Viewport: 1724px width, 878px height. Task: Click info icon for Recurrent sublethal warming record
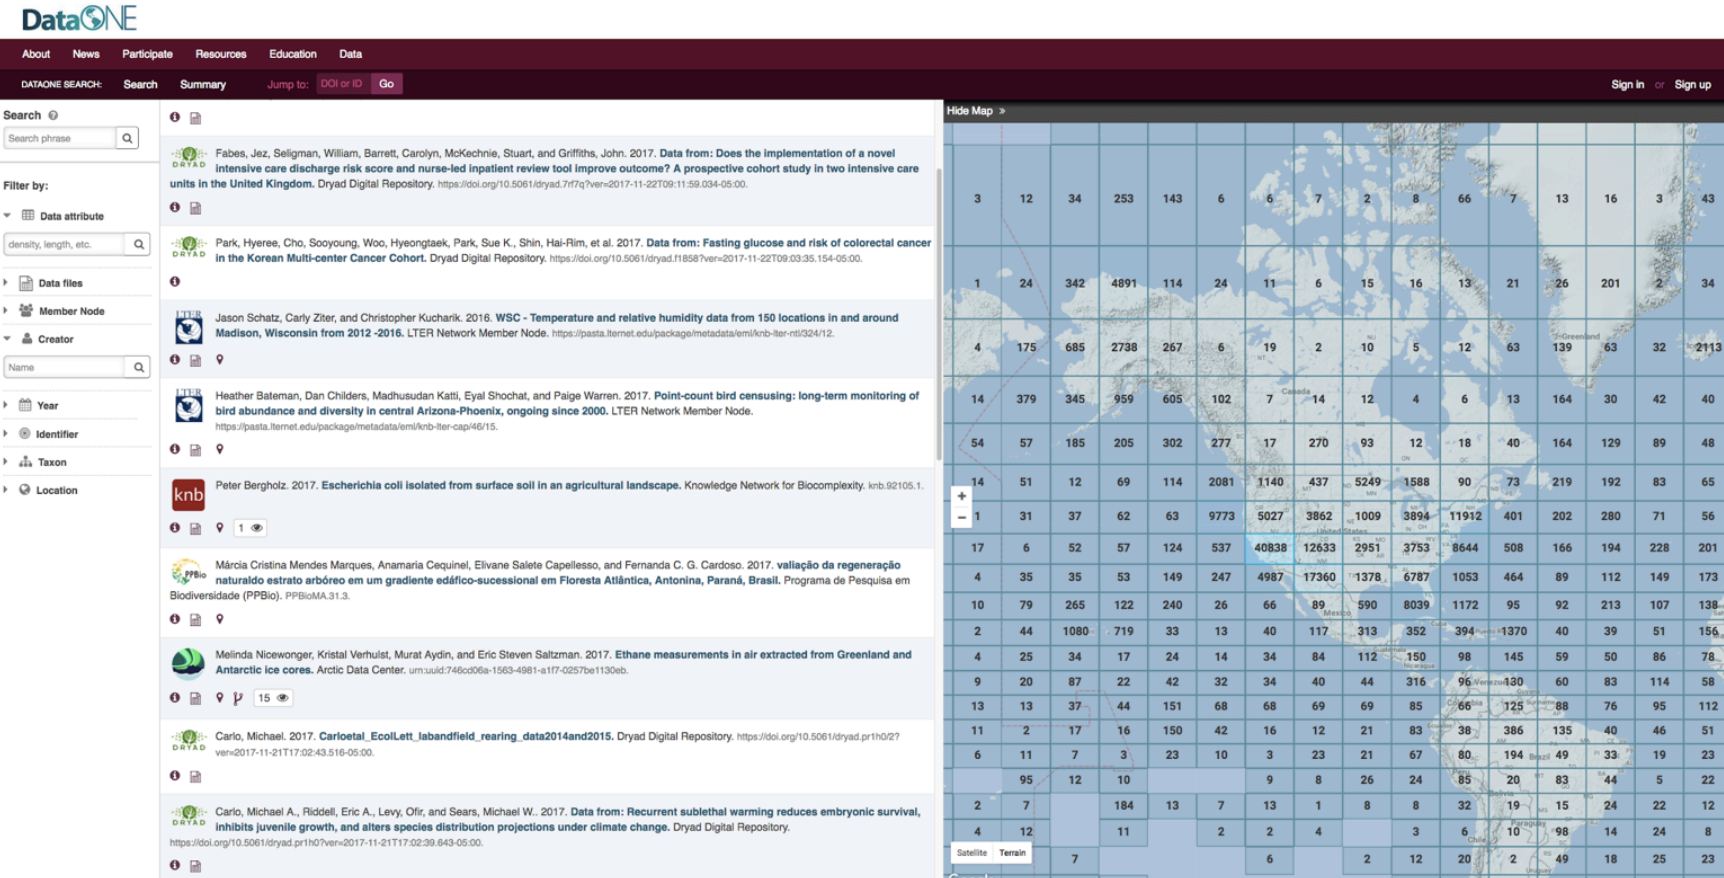click(175, 865)
